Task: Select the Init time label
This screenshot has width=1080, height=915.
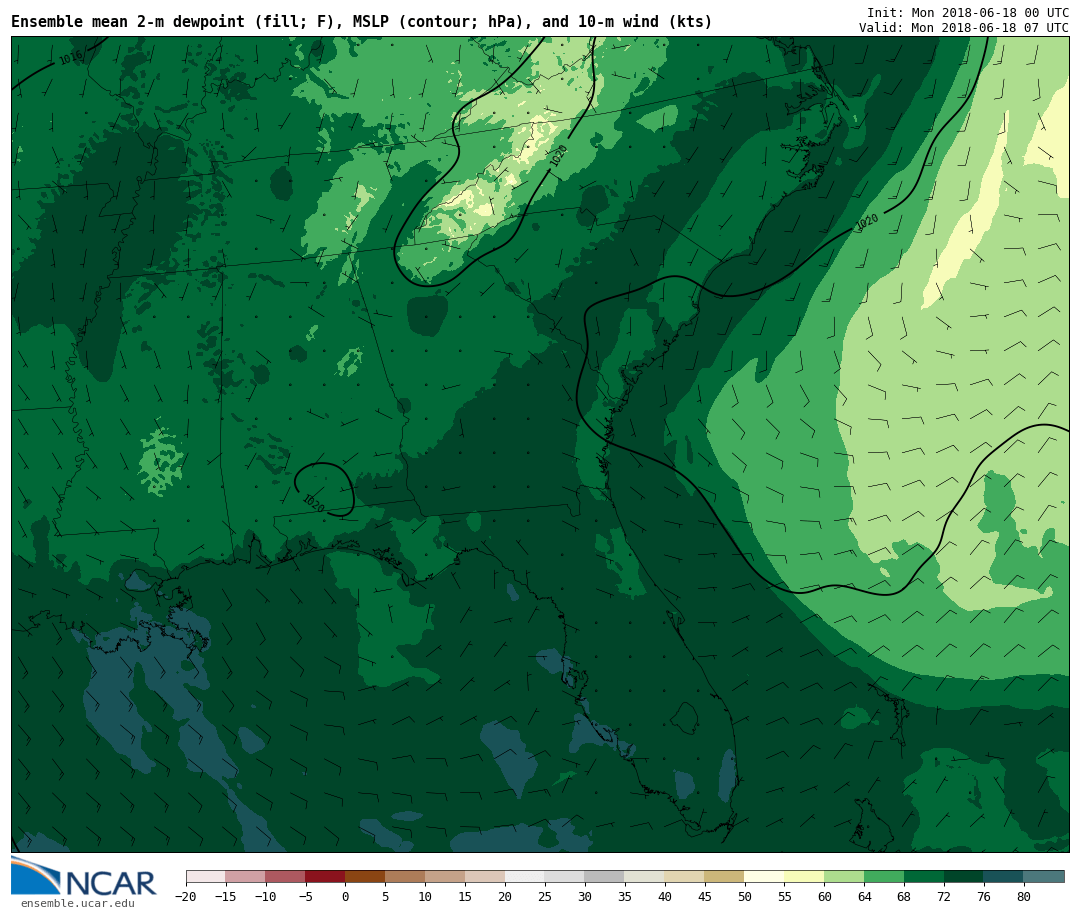Action: [967, 13]
